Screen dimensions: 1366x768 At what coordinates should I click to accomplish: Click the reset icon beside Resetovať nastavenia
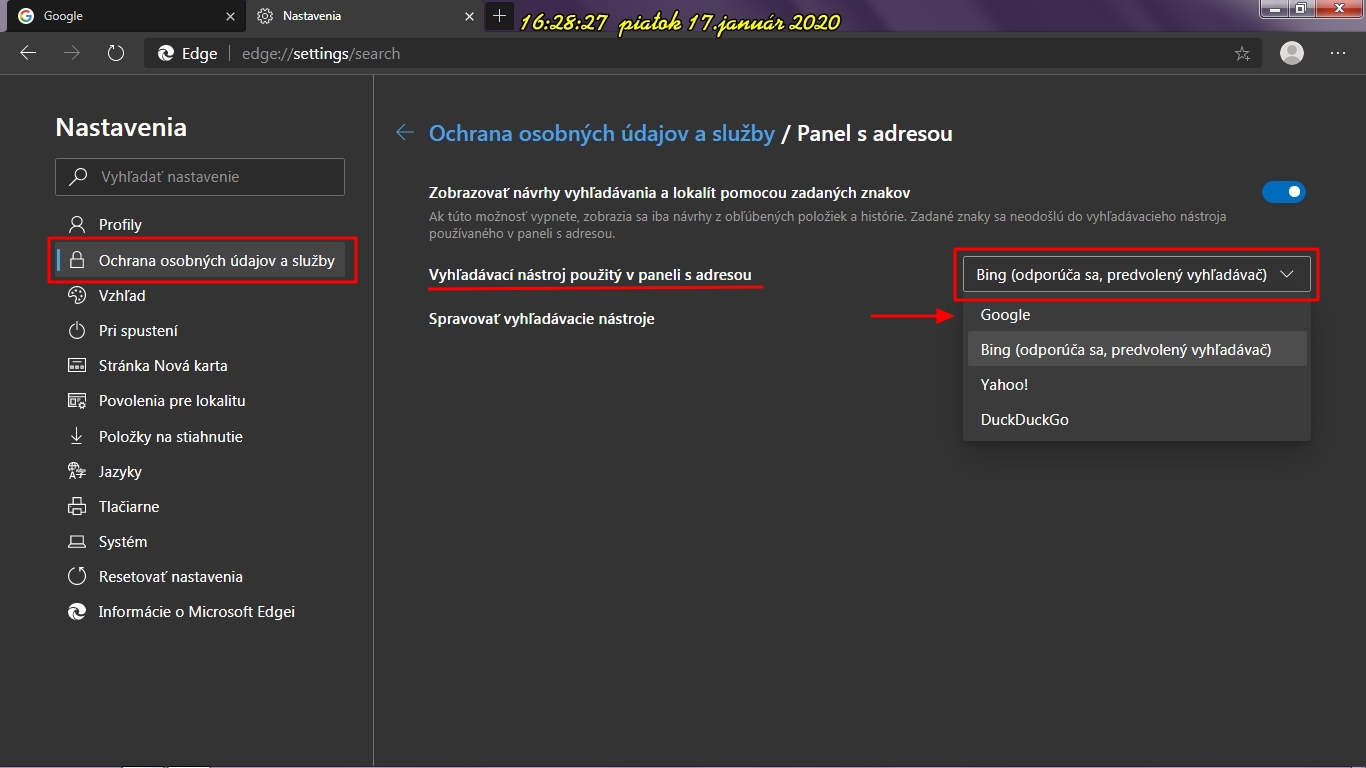(77, 577)
